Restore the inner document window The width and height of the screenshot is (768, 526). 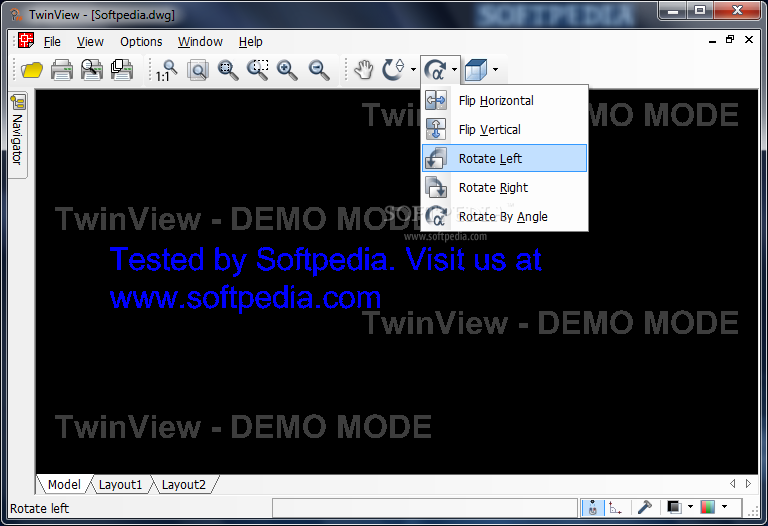click(x=730, y=40)
